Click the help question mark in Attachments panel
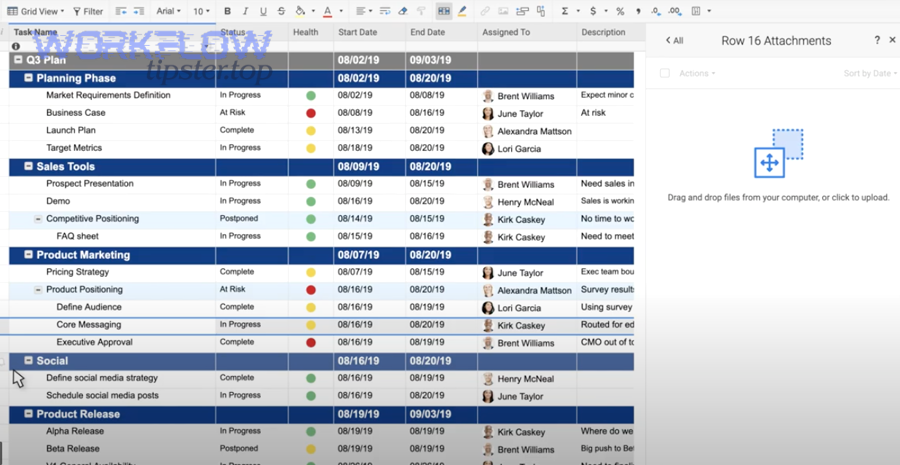The height and width of the screenshot is (465, 900). pos(877,40)
